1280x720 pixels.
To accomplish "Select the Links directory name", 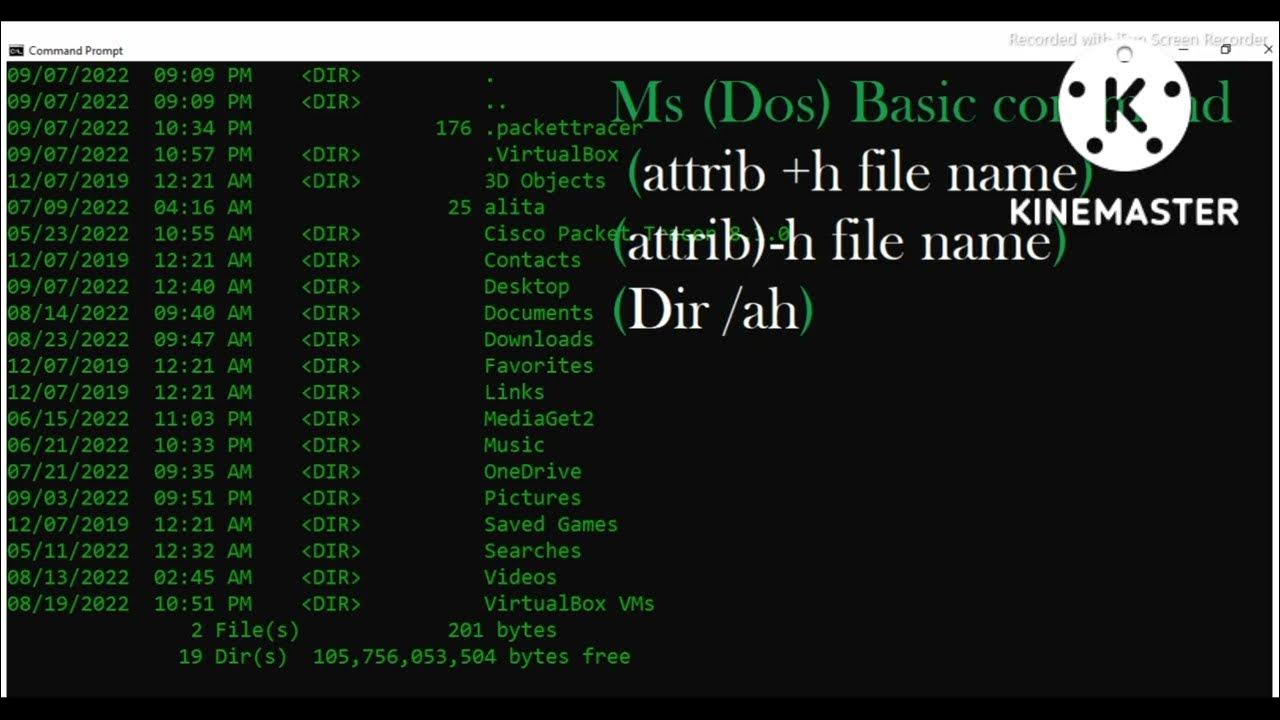I will point(514,392).
